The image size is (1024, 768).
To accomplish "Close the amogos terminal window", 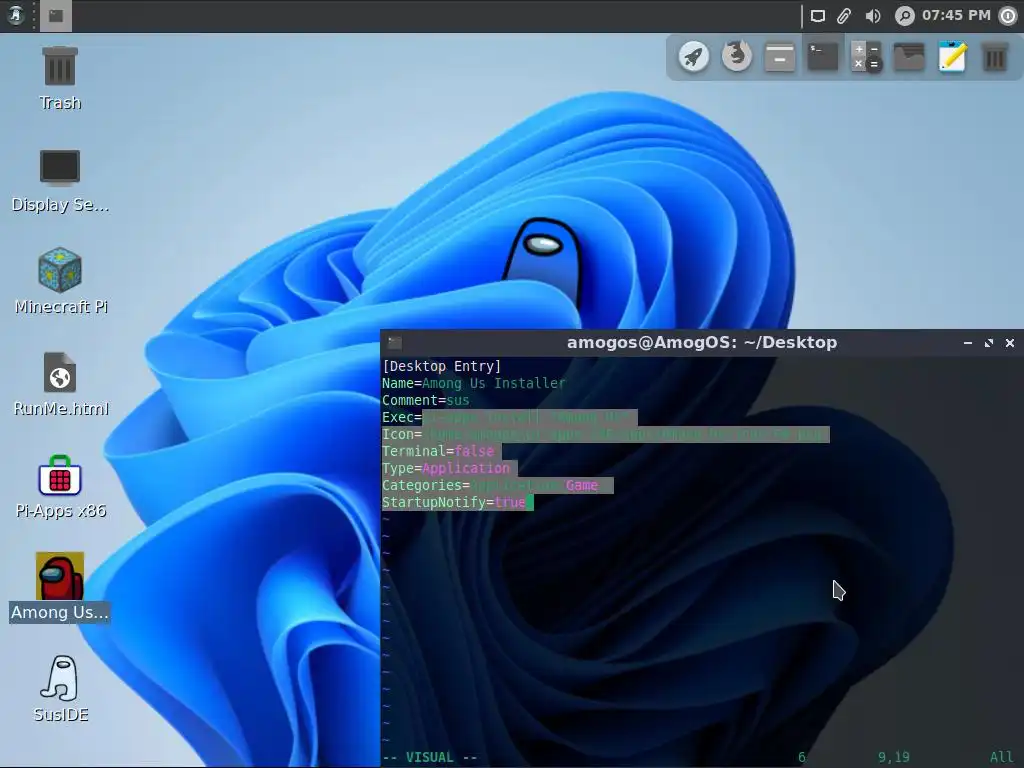I will coord(1010,343).
